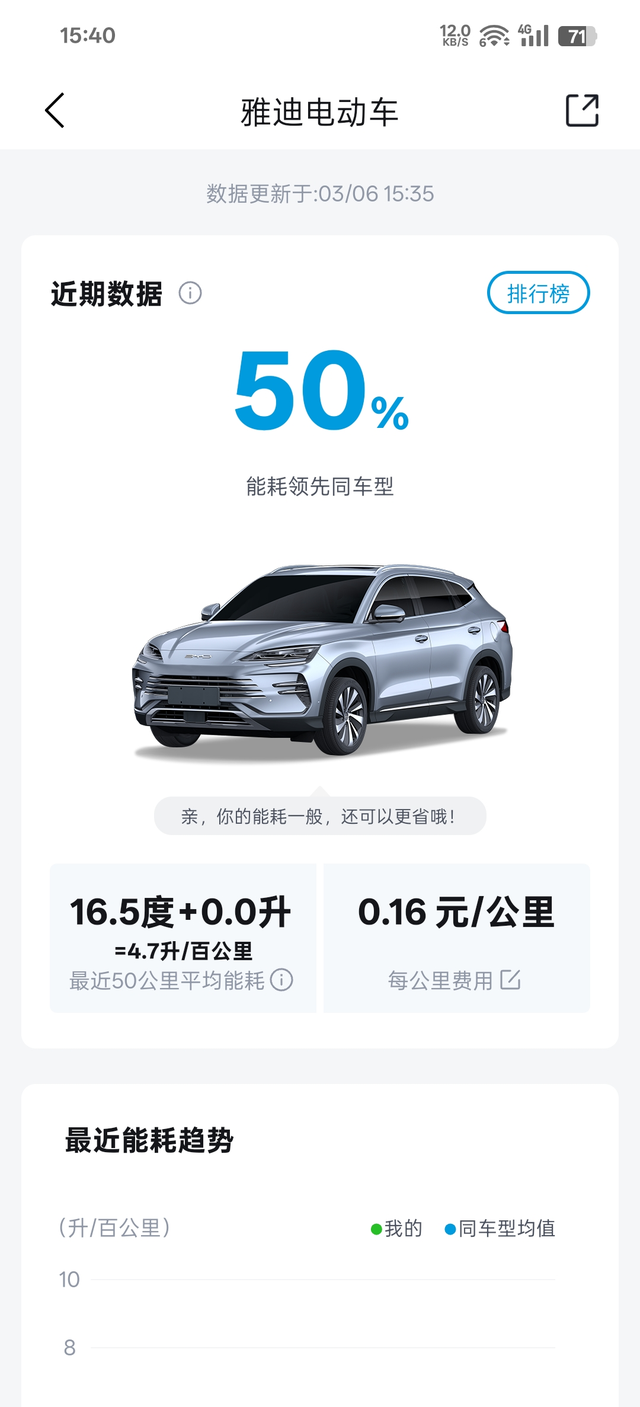Tap the back arrow icon
Image resolution: width=640 pixels, height=1407 pixels.
(x=55, y=110)
